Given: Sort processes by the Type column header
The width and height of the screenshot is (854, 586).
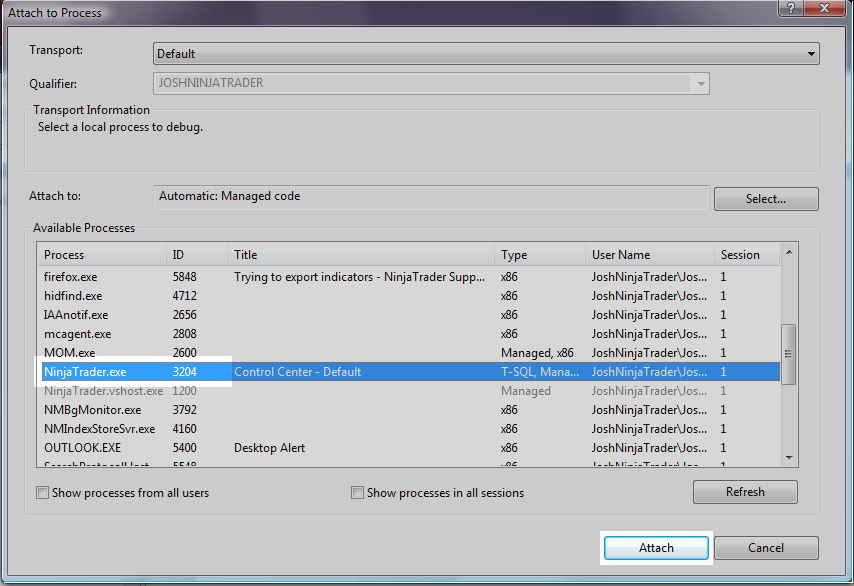Looking at the screenshot, I should (x=538, y=254).
